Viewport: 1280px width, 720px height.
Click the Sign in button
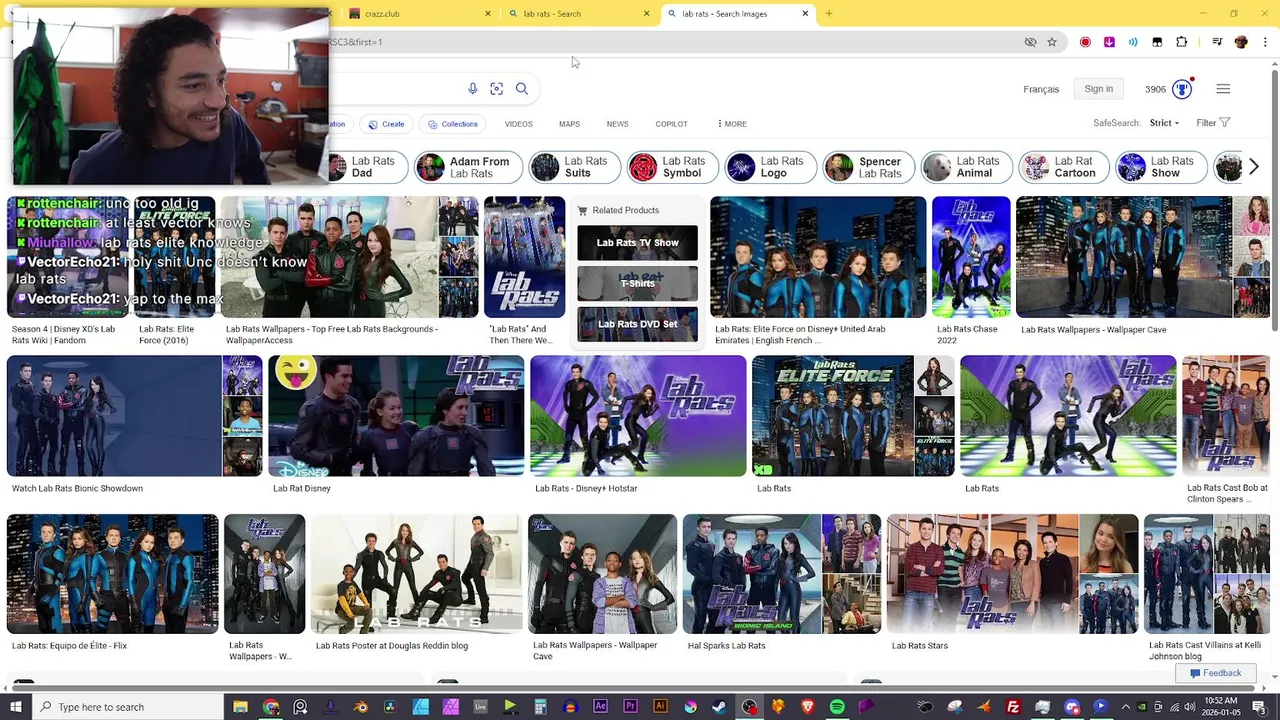1098,89
